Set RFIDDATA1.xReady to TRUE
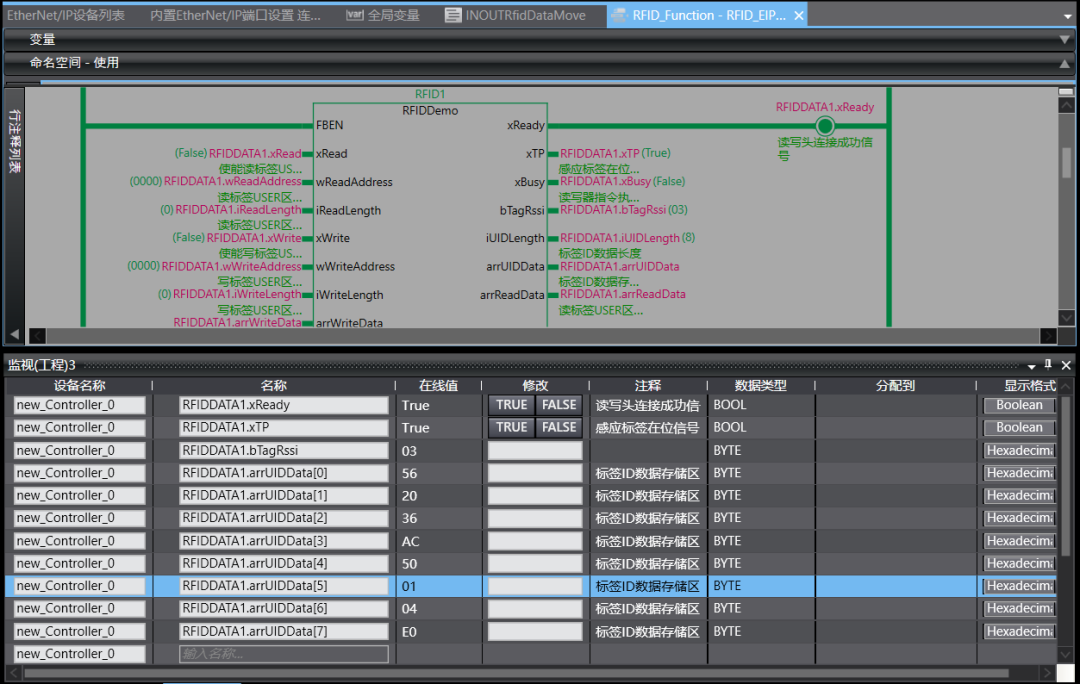1080x684 pixels. [511, 405]
